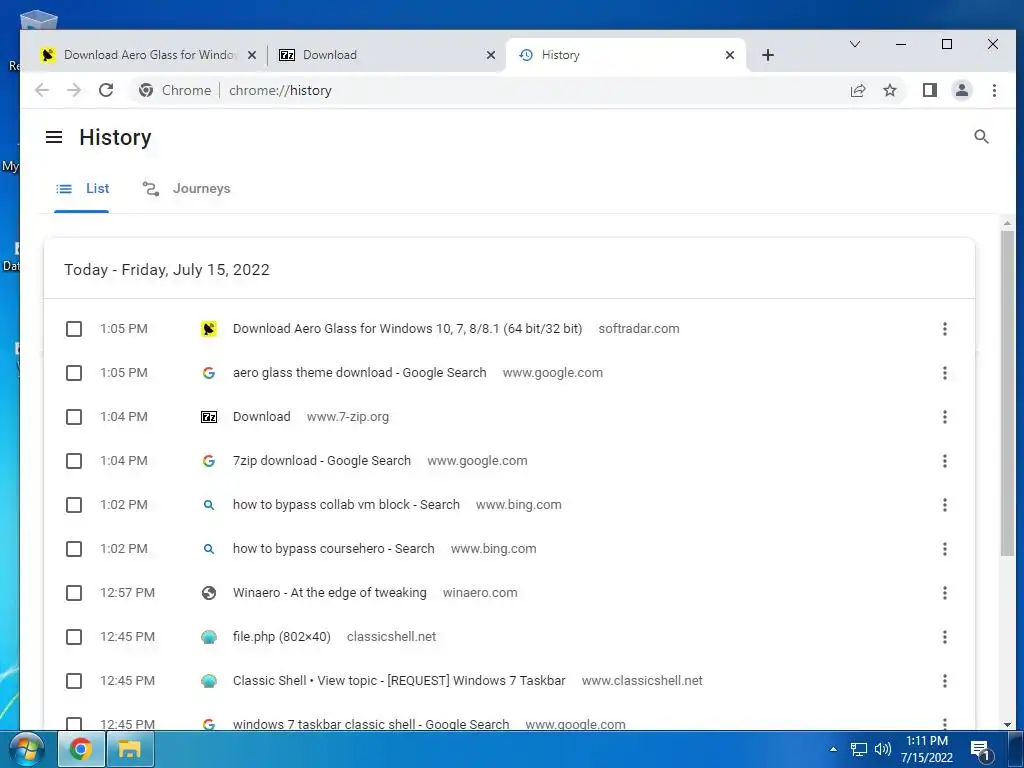Check the softradar.com Aero Glass entry
This screenshot has height=768, width=1024.
pyautogui.click(x=74, y=328)
